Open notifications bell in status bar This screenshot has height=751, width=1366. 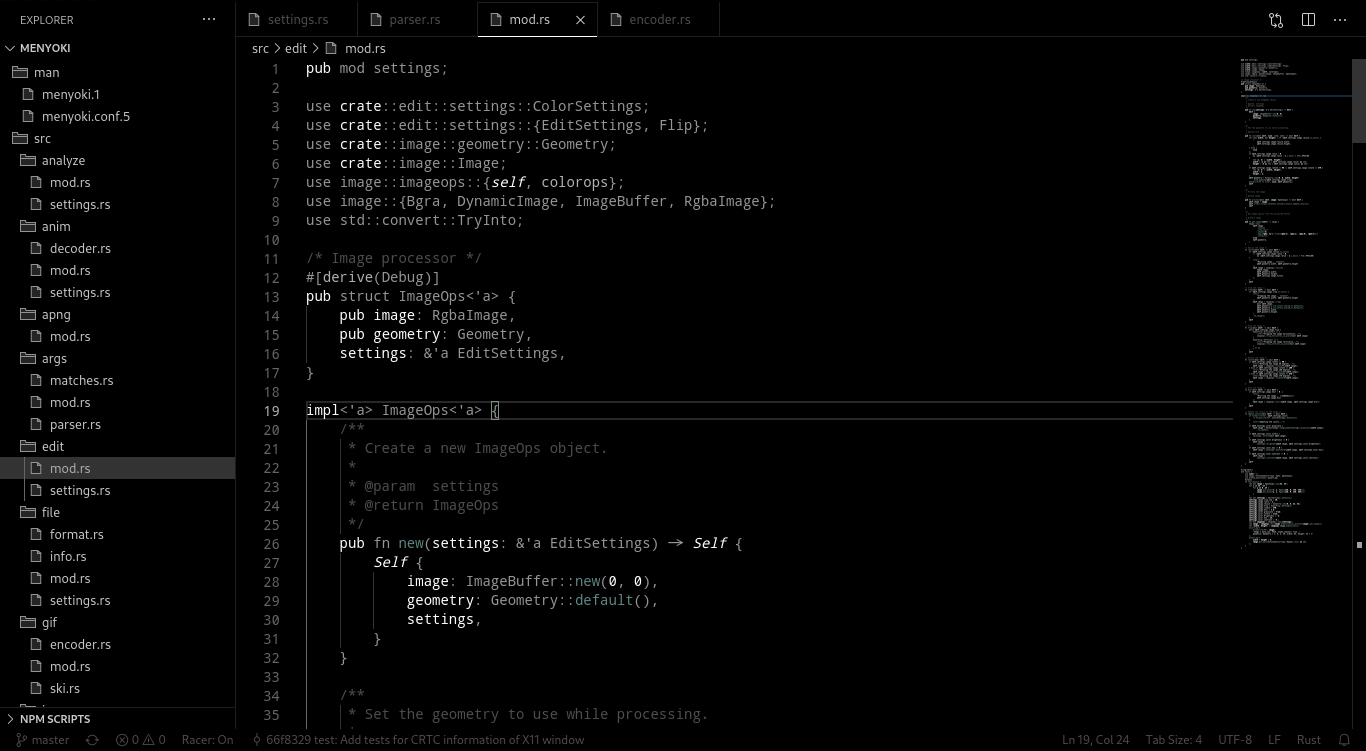click(1343, 740)
